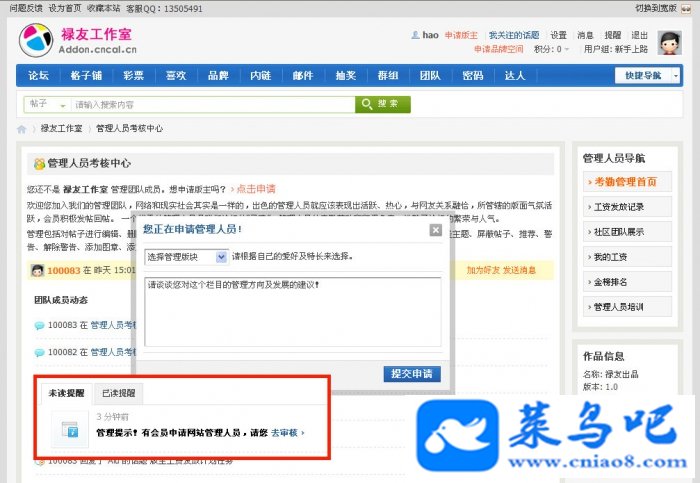
Task: Open the 喜欢 nav item
Action: click(x=176, y=75)
